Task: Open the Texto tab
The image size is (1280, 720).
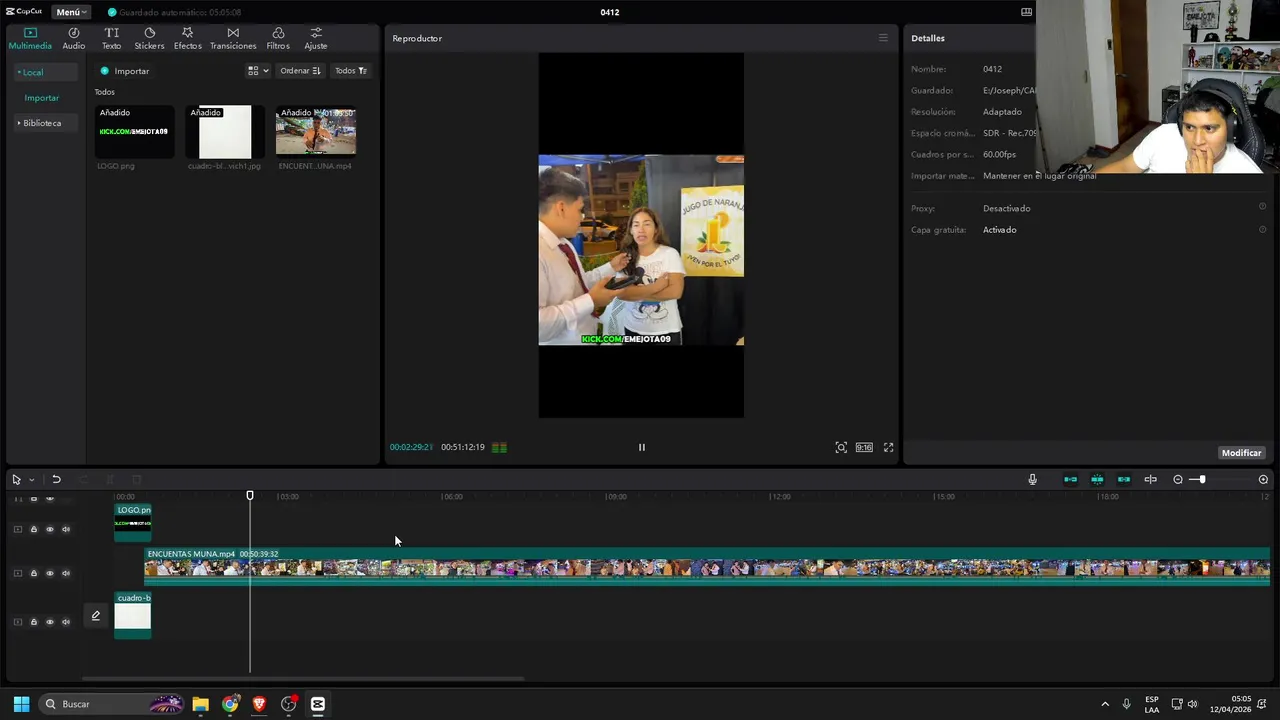Action: point(111,38)
